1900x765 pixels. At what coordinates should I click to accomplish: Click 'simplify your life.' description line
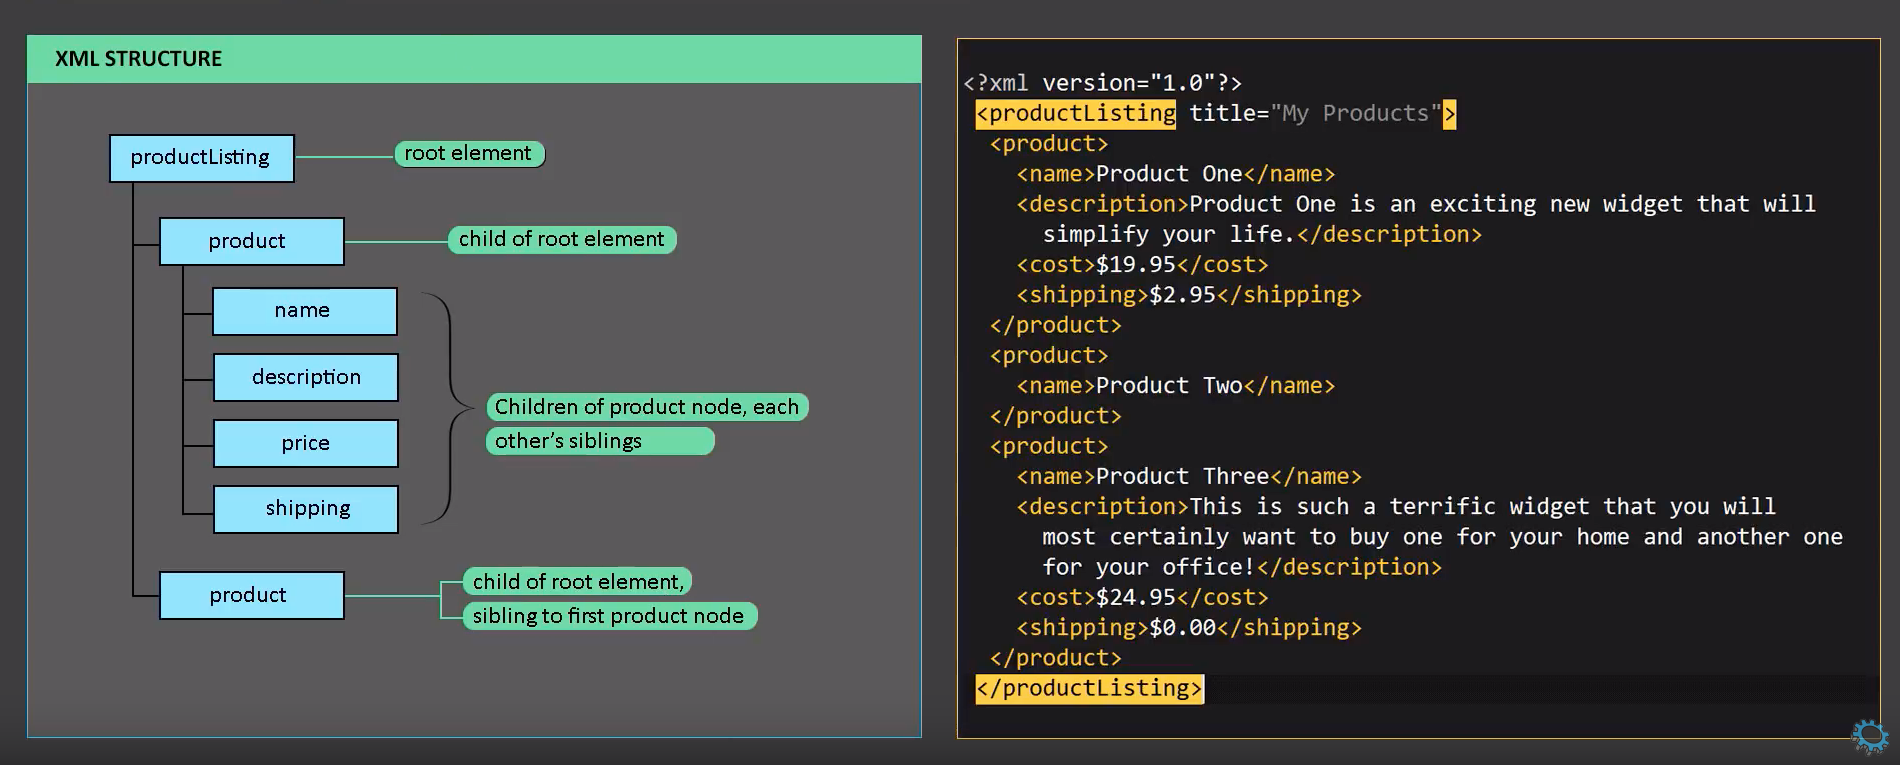[1262, 234]
